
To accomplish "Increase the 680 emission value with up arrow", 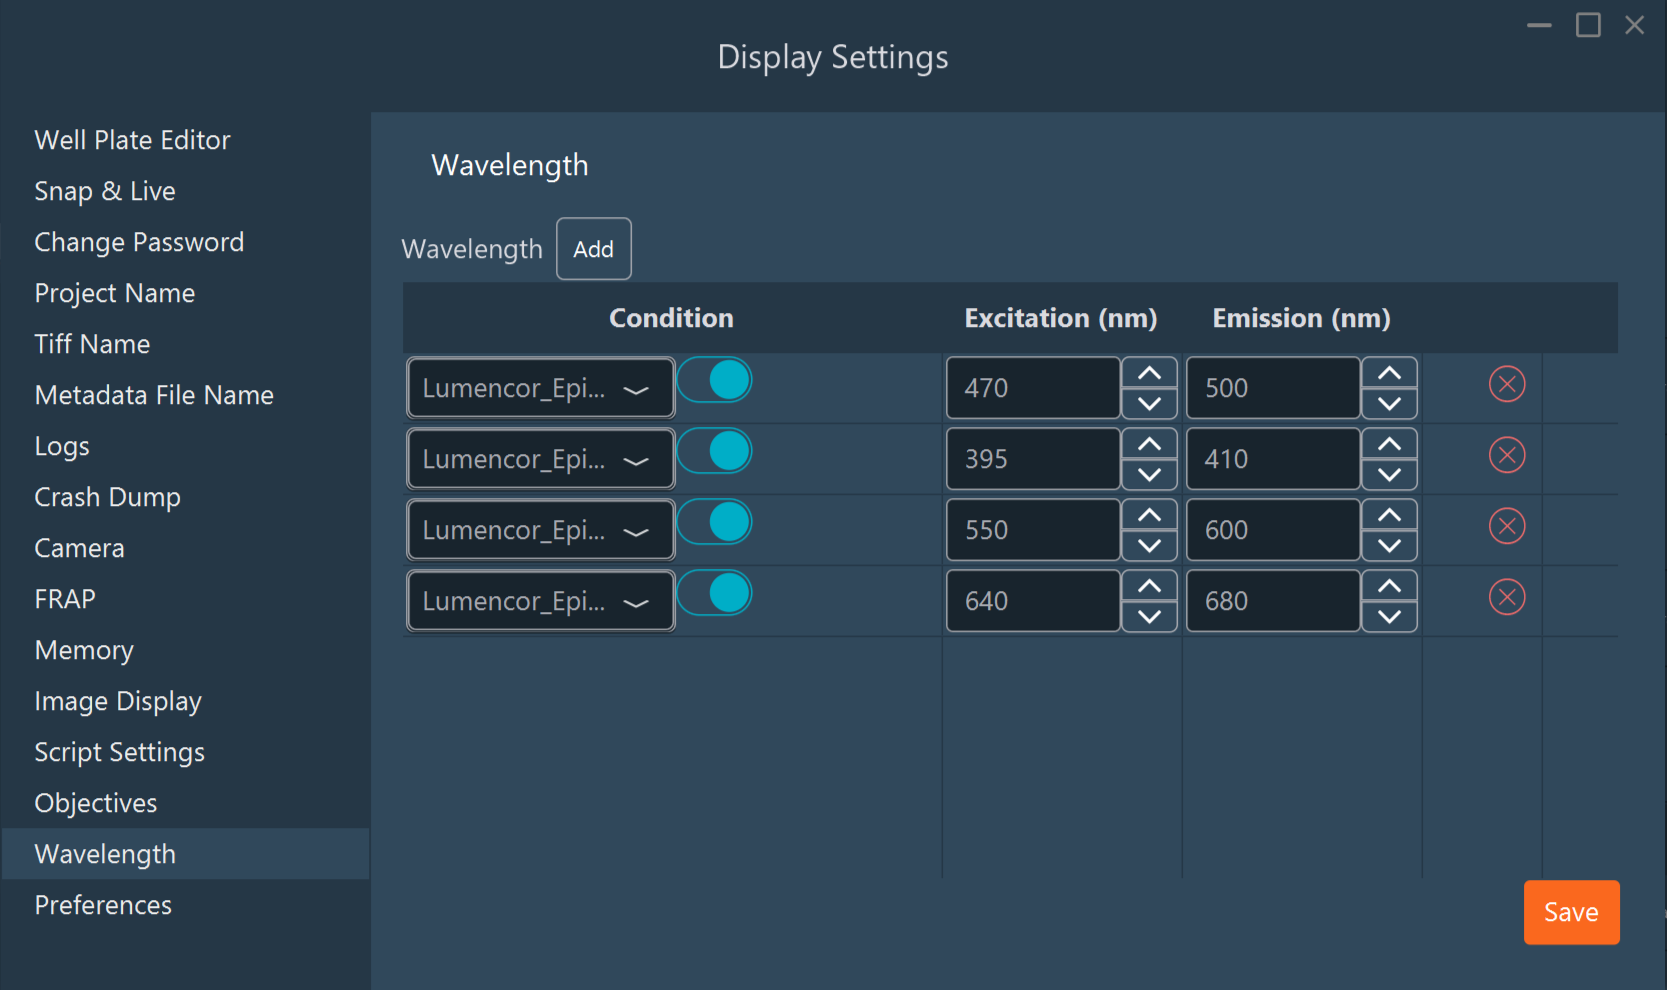I will (1389, 587).
